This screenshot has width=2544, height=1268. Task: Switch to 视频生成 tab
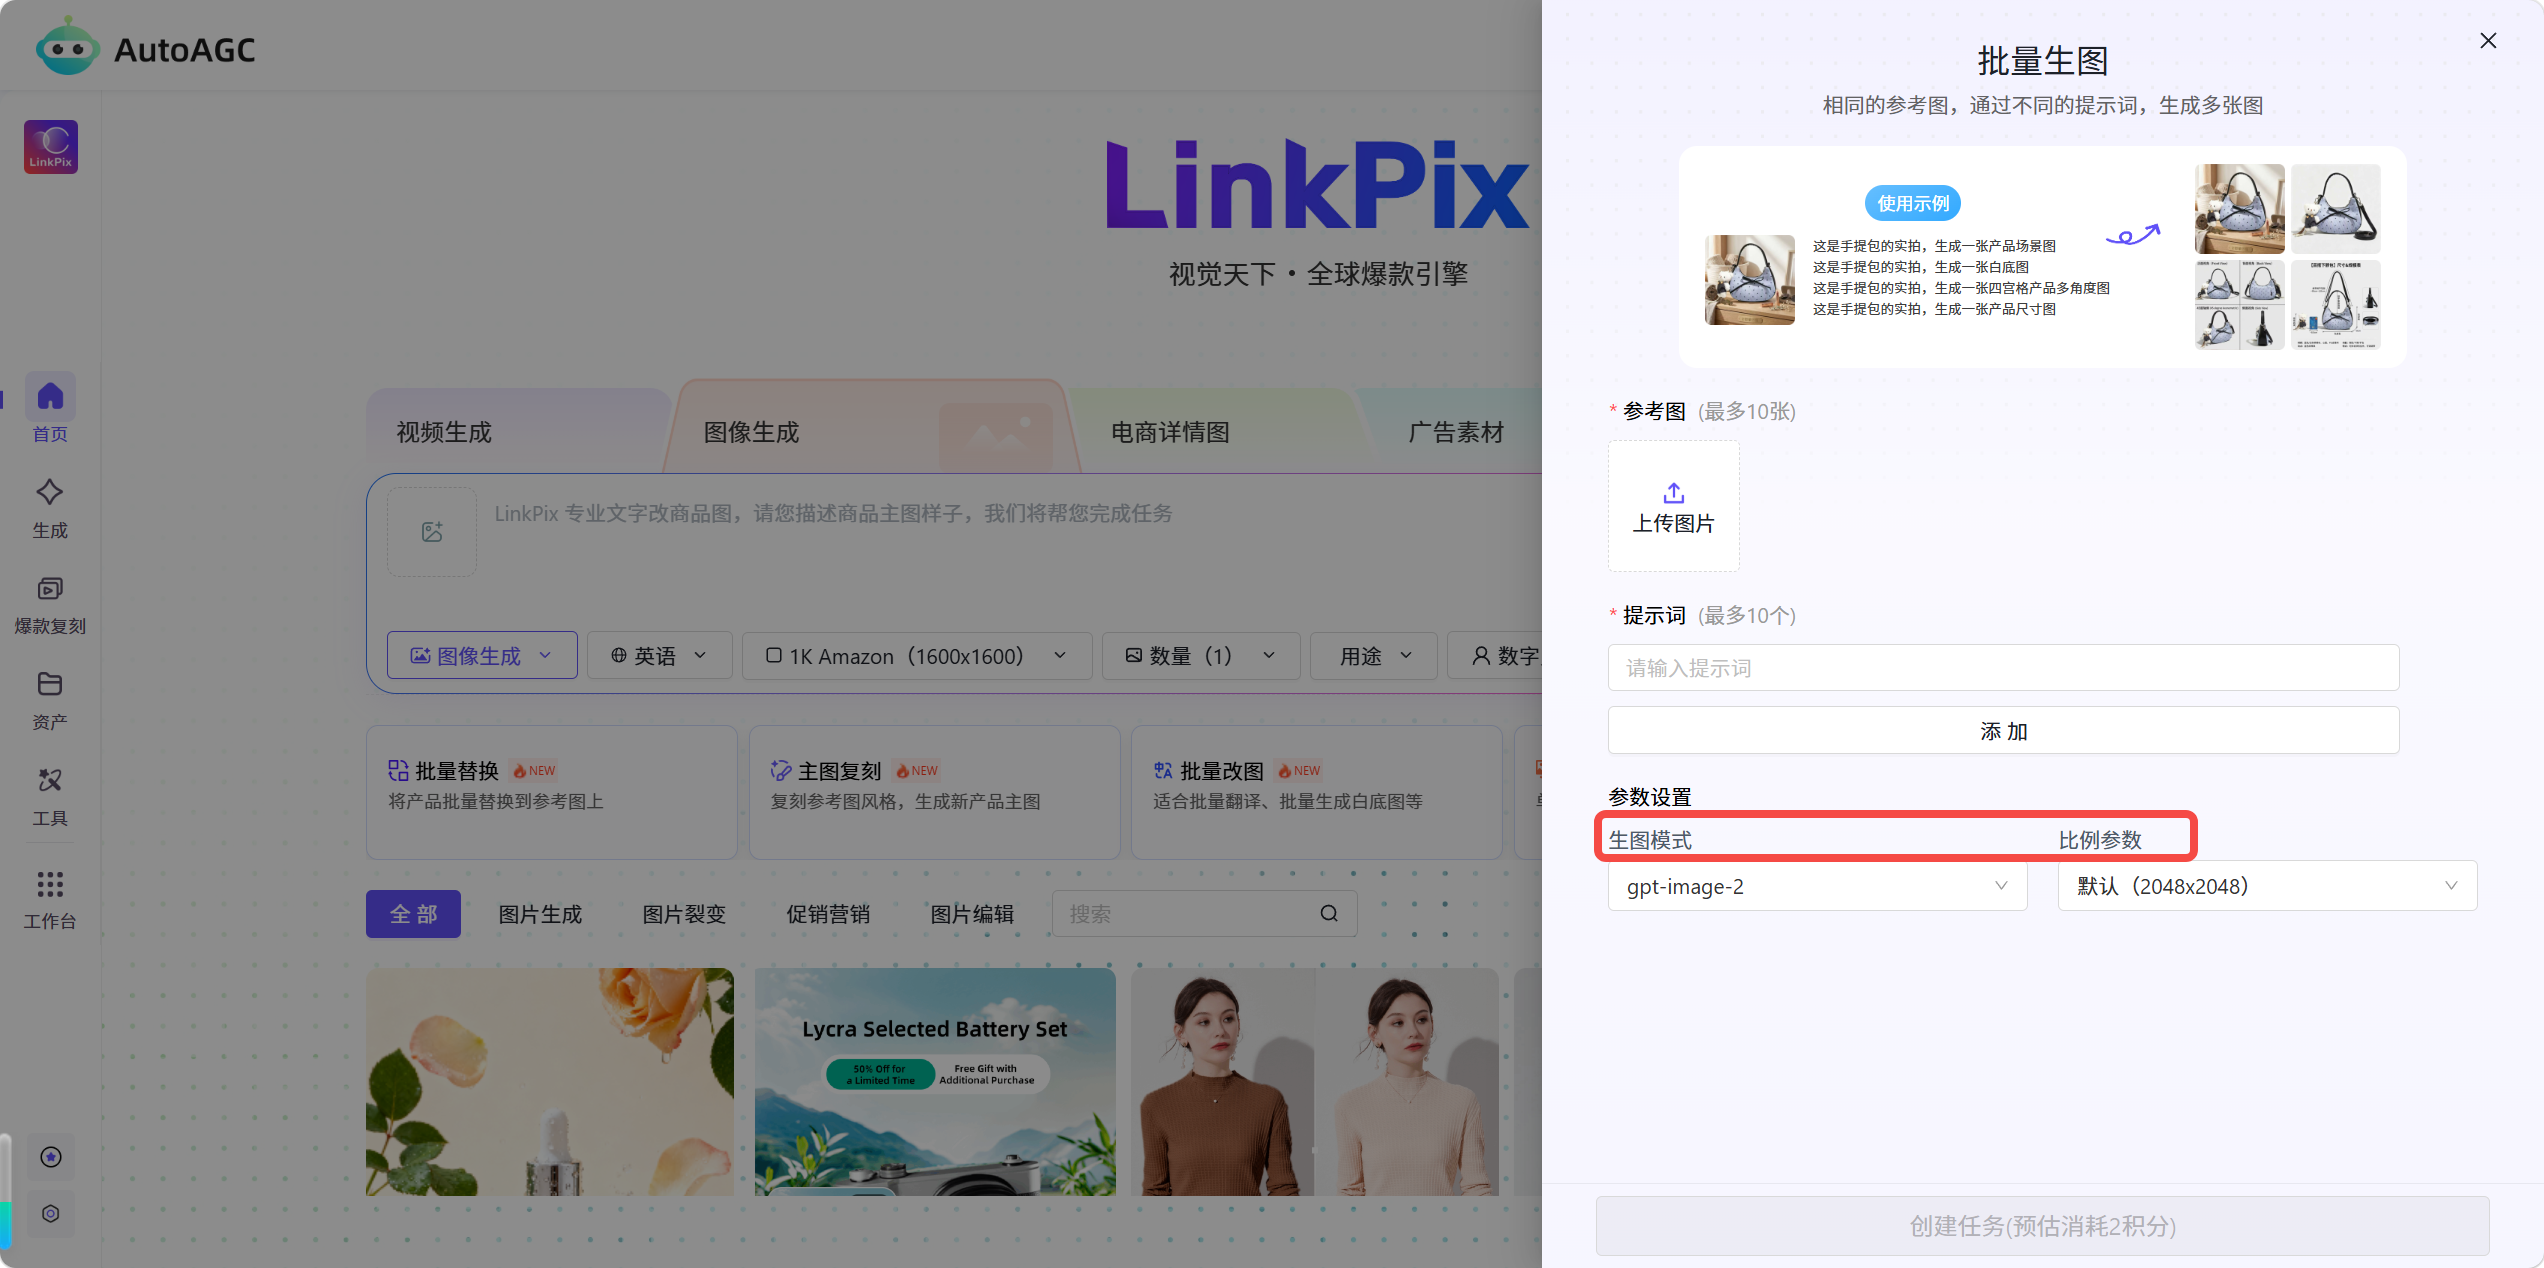444,432
